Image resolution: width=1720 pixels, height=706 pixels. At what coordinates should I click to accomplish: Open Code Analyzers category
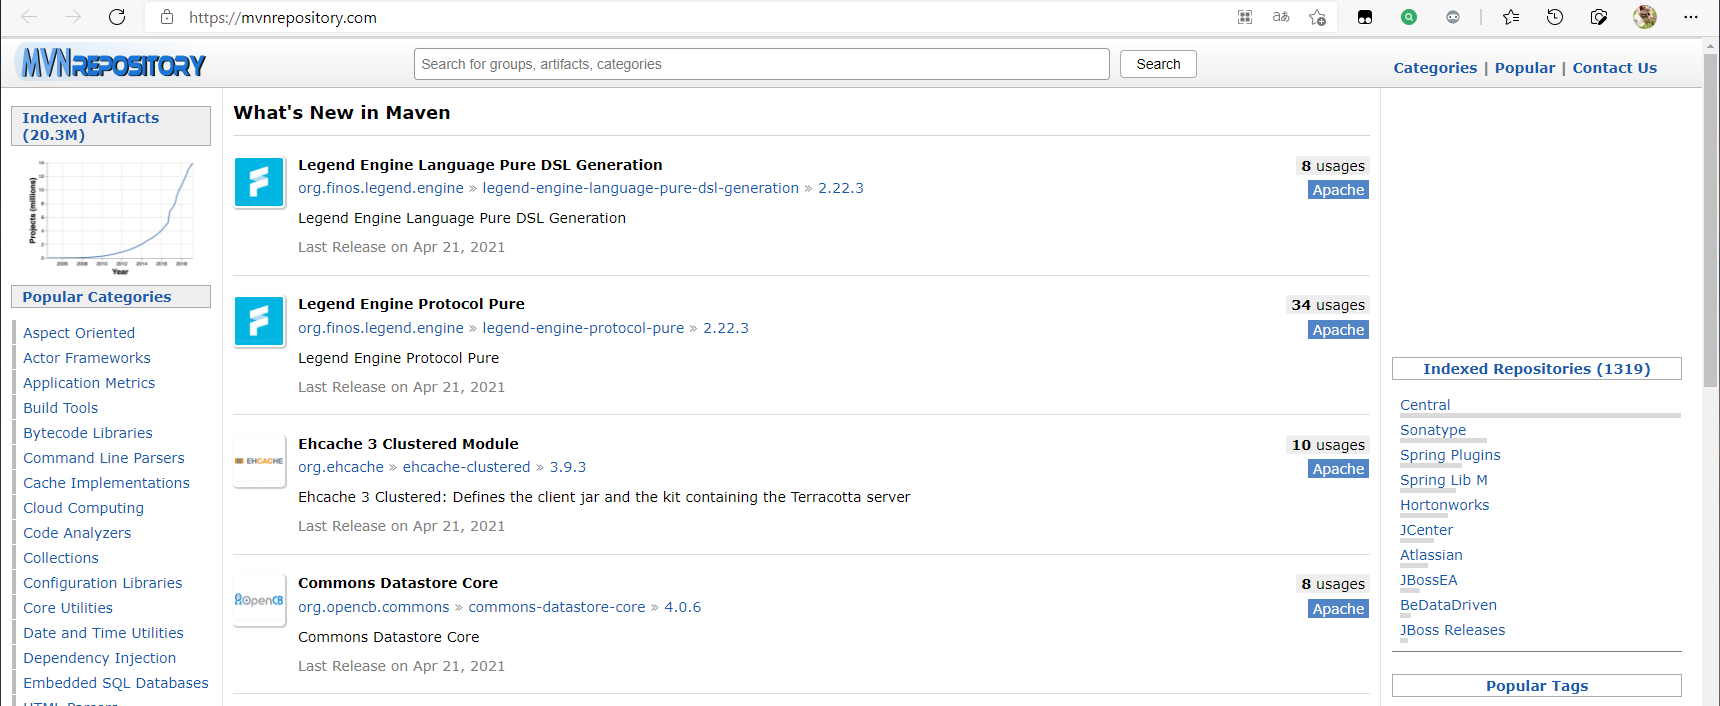[77, 533]
